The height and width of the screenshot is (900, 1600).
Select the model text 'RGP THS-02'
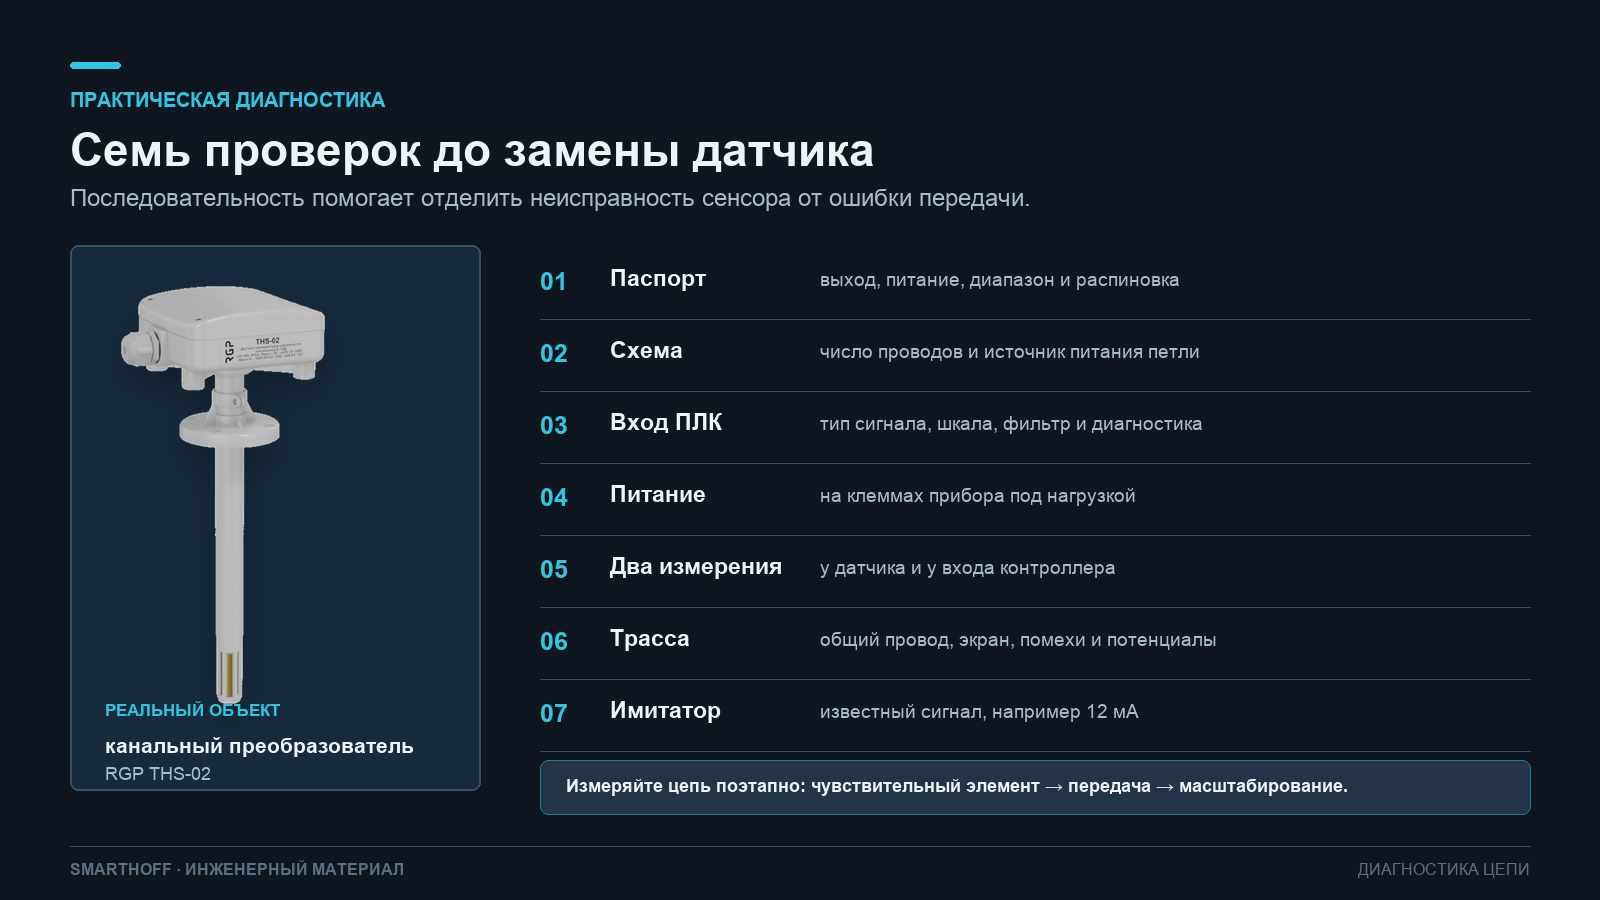coord(158,774)
